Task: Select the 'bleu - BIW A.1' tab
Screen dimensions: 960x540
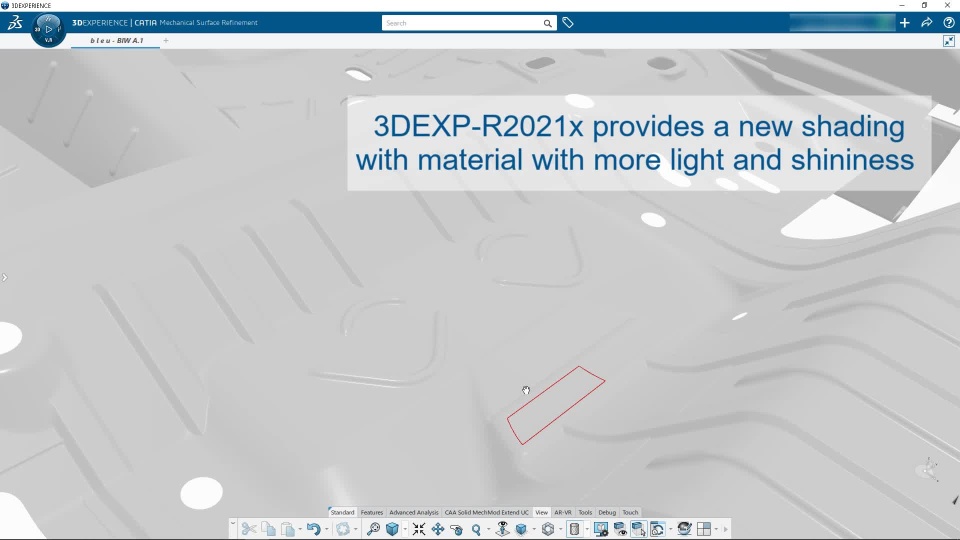Action: (x=116, y=40)
